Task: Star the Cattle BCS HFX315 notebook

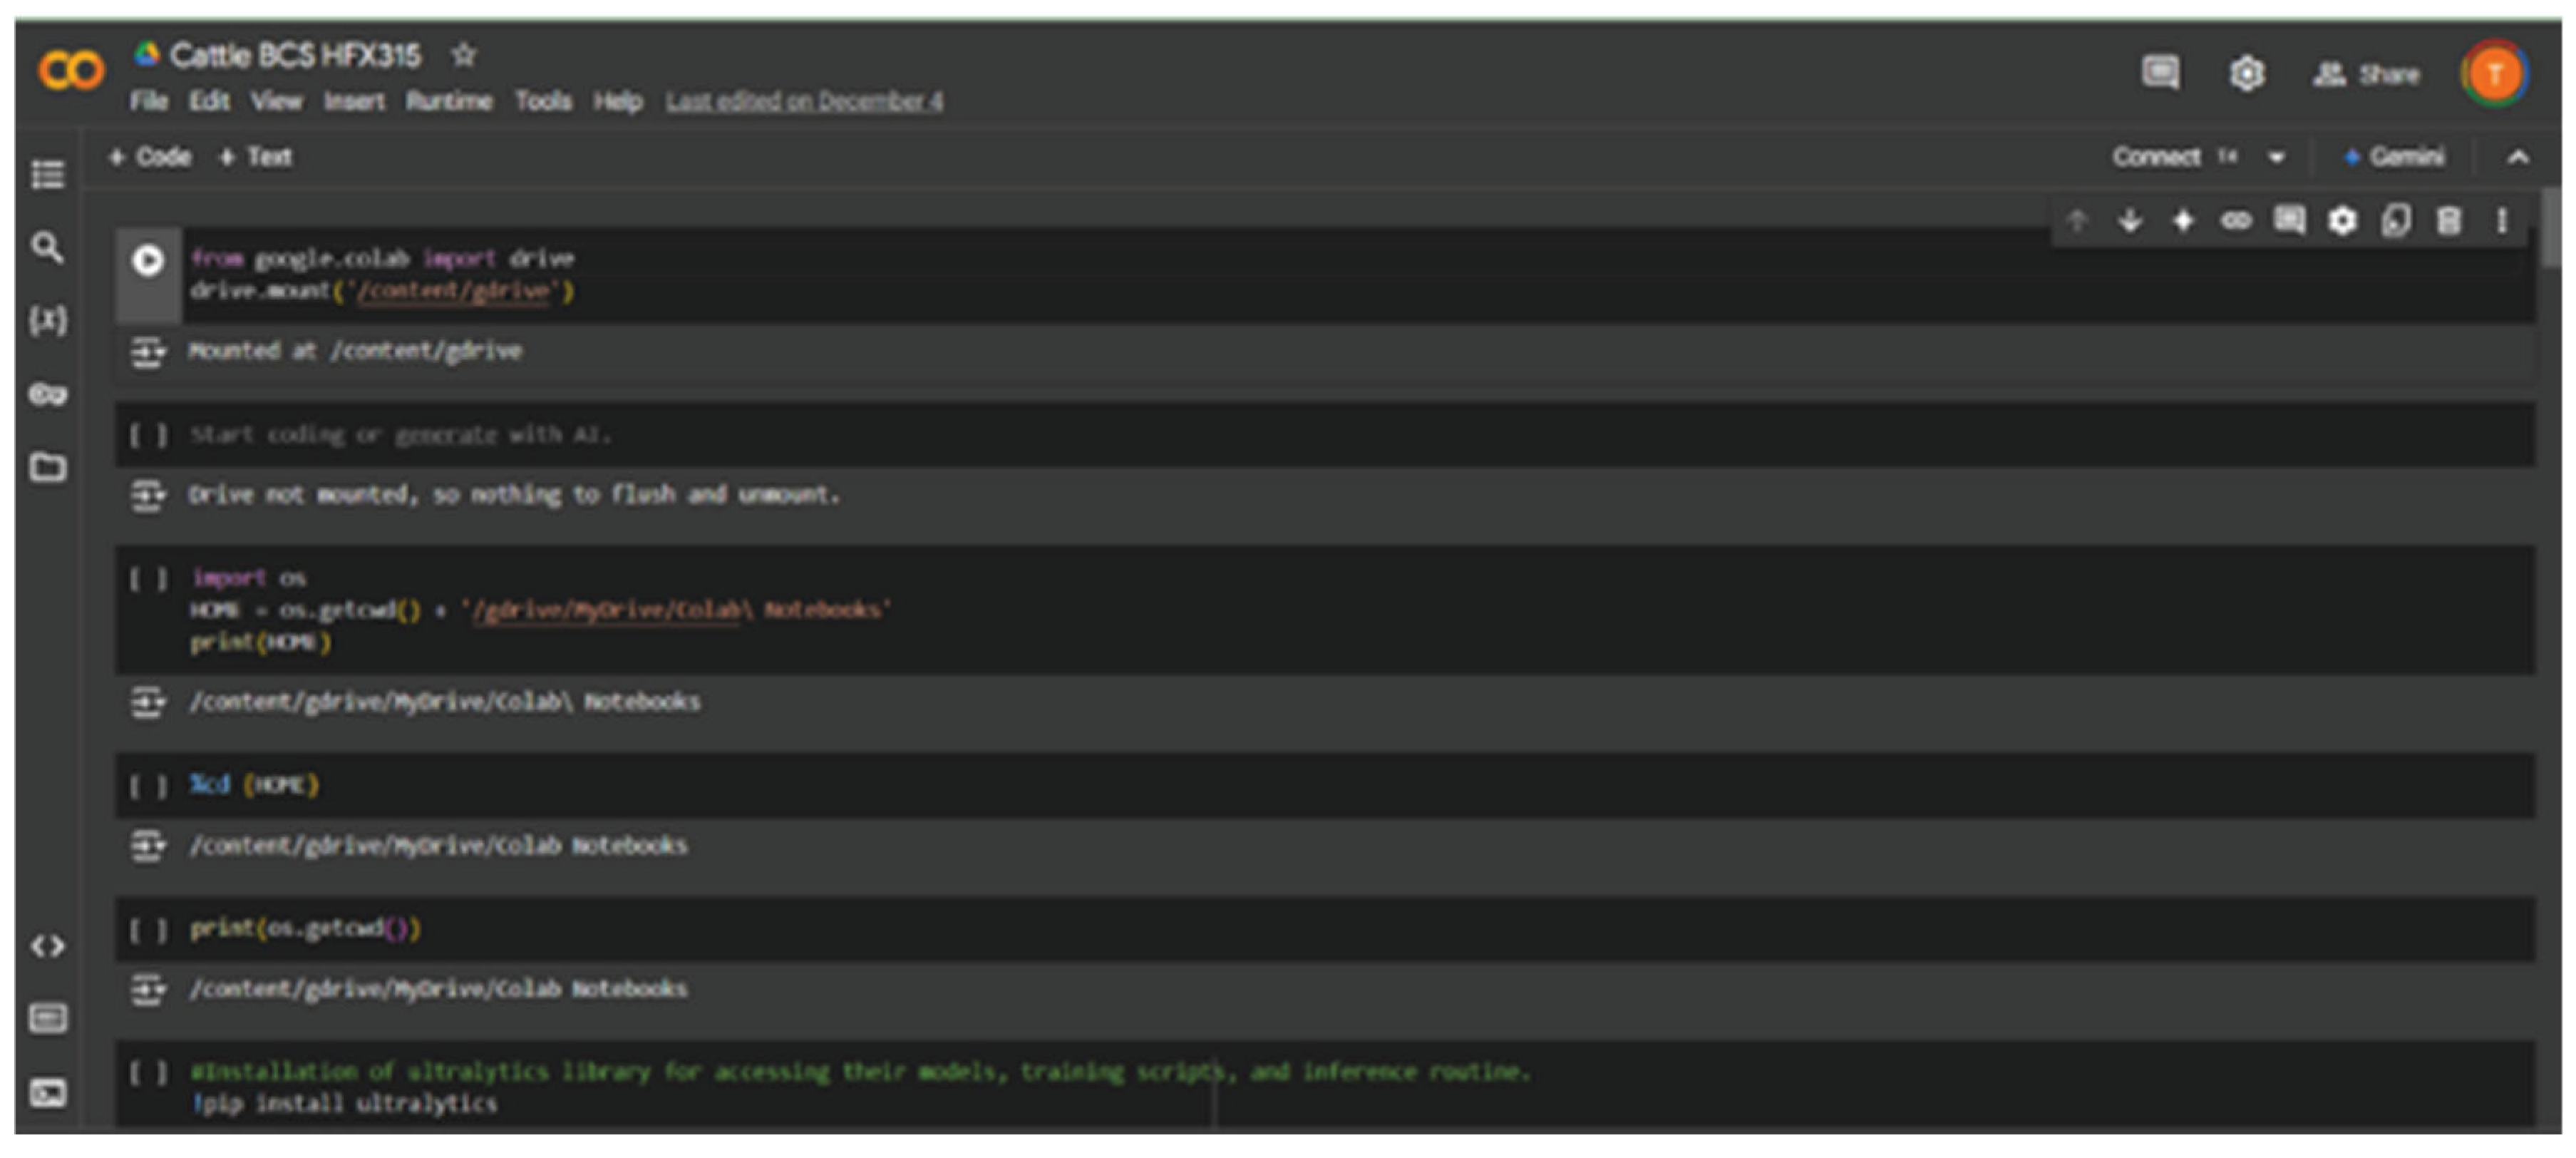Action: coord(463,55)
